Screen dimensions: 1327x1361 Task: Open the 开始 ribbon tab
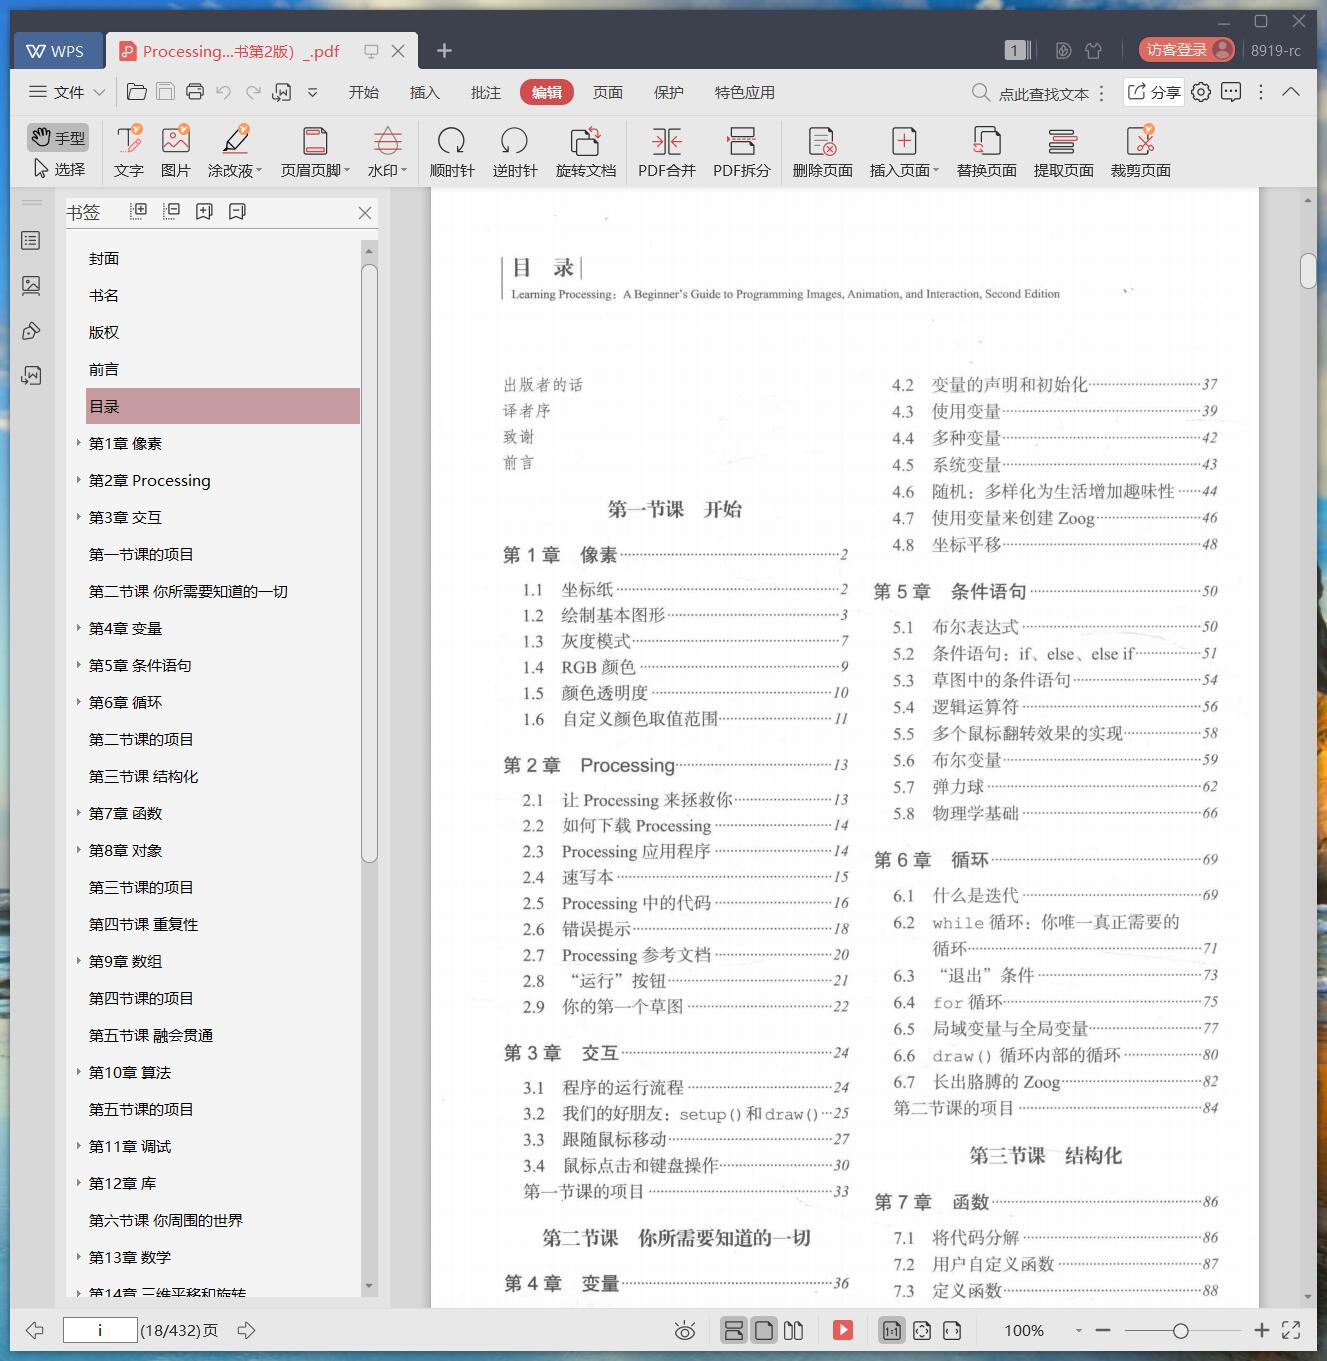point(364,92)
